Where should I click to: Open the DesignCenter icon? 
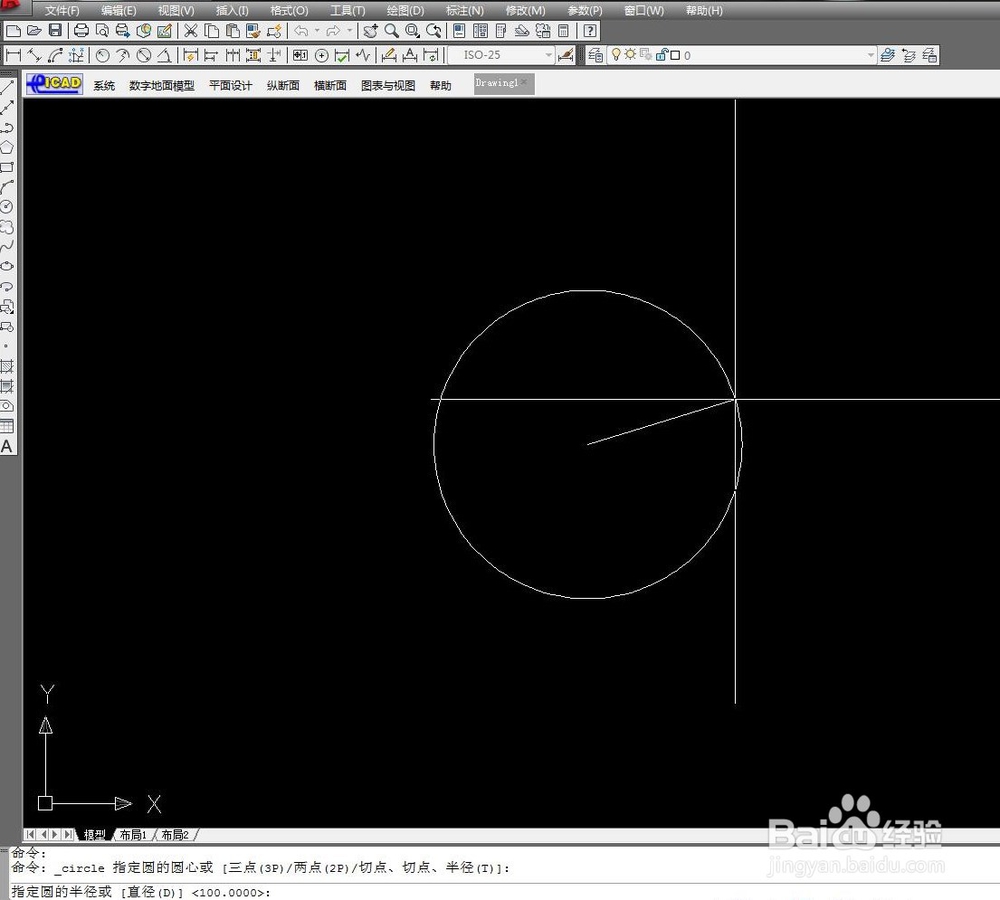pos(480,31)
